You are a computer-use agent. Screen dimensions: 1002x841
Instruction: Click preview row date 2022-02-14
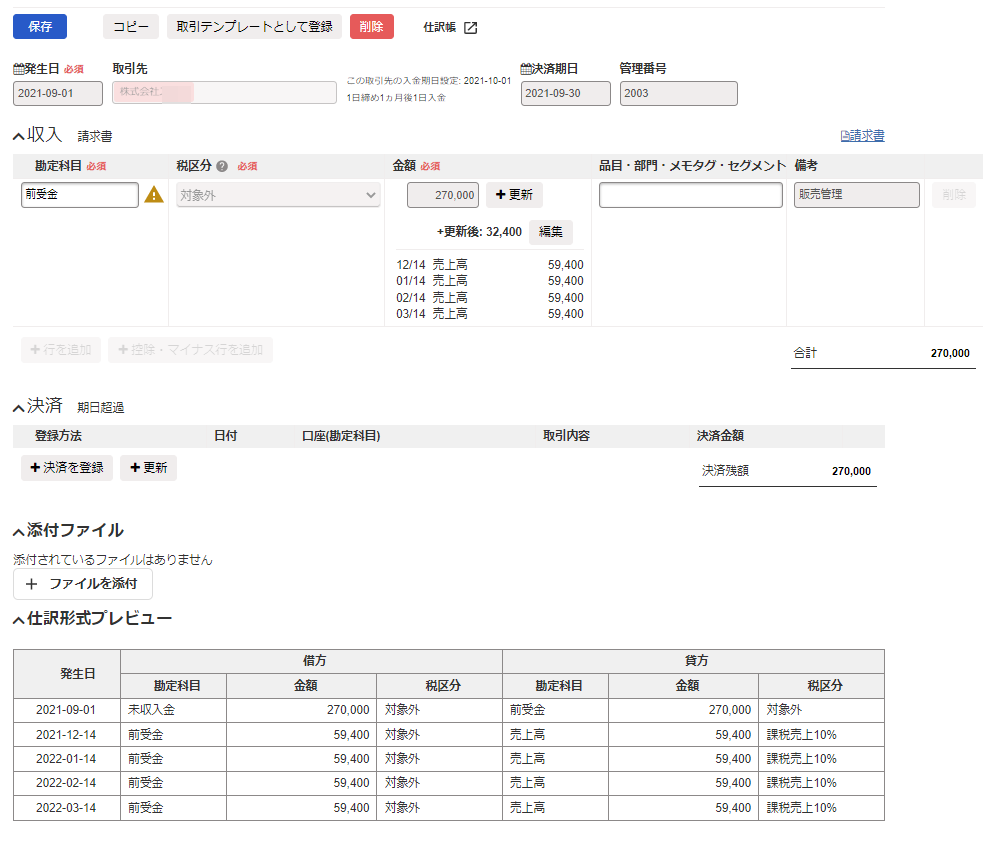pyautogui.click(x=66, y=783)
